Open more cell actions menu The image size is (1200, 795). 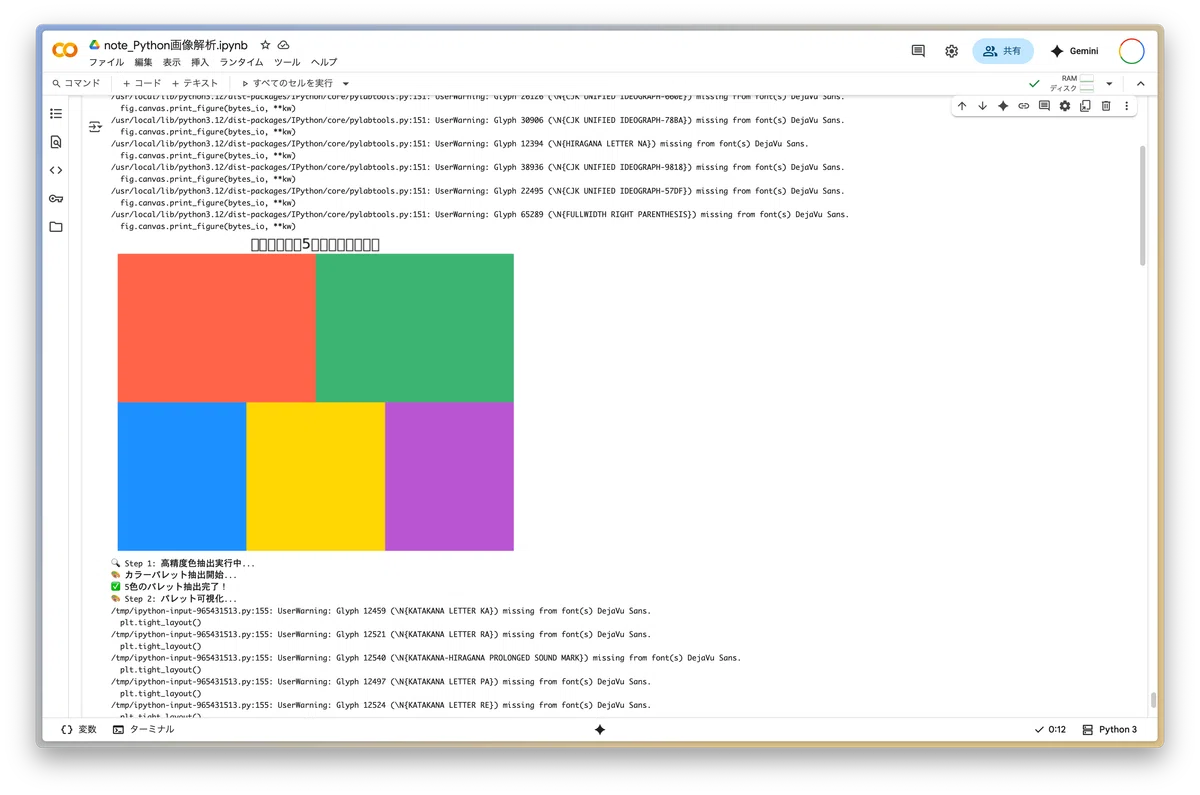[x=1126, y=106]
